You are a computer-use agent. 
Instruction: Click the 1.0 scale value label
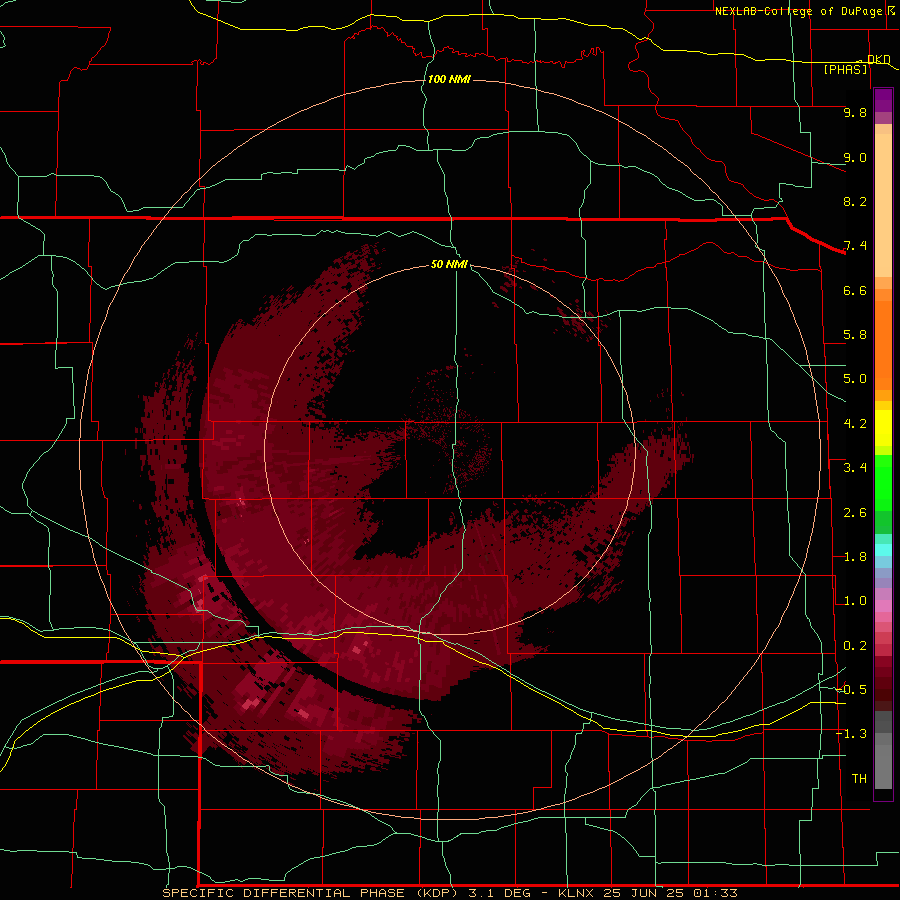(855, 601)
